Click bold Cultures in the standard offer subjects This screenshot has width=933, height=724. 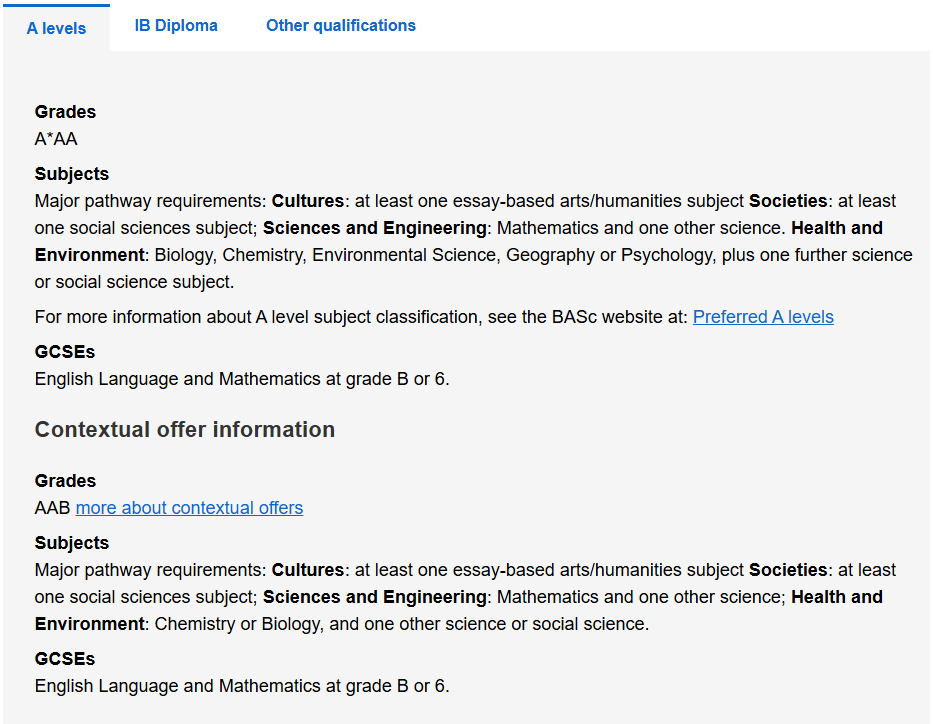pos(308,201)
